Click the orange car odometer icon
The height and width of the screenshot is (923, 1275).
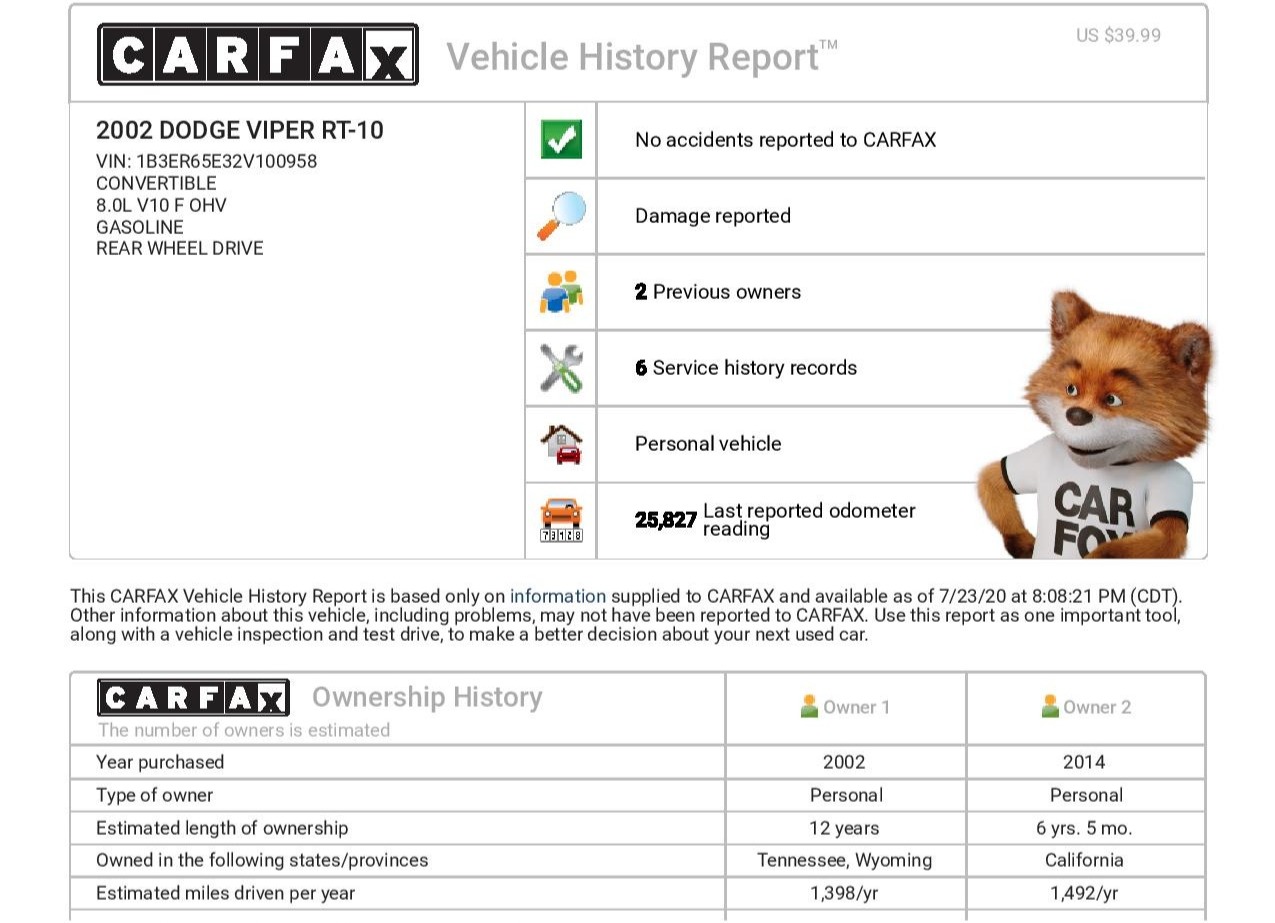pos(561,520)
